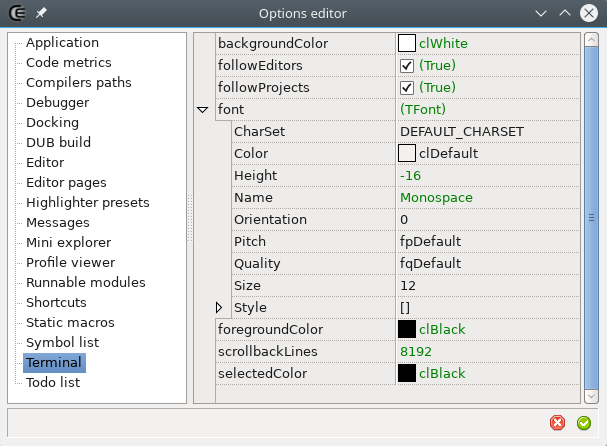Click the selectedColor black swatch
The height and width of the screenshot is (446, 607).
coord(407,373)
